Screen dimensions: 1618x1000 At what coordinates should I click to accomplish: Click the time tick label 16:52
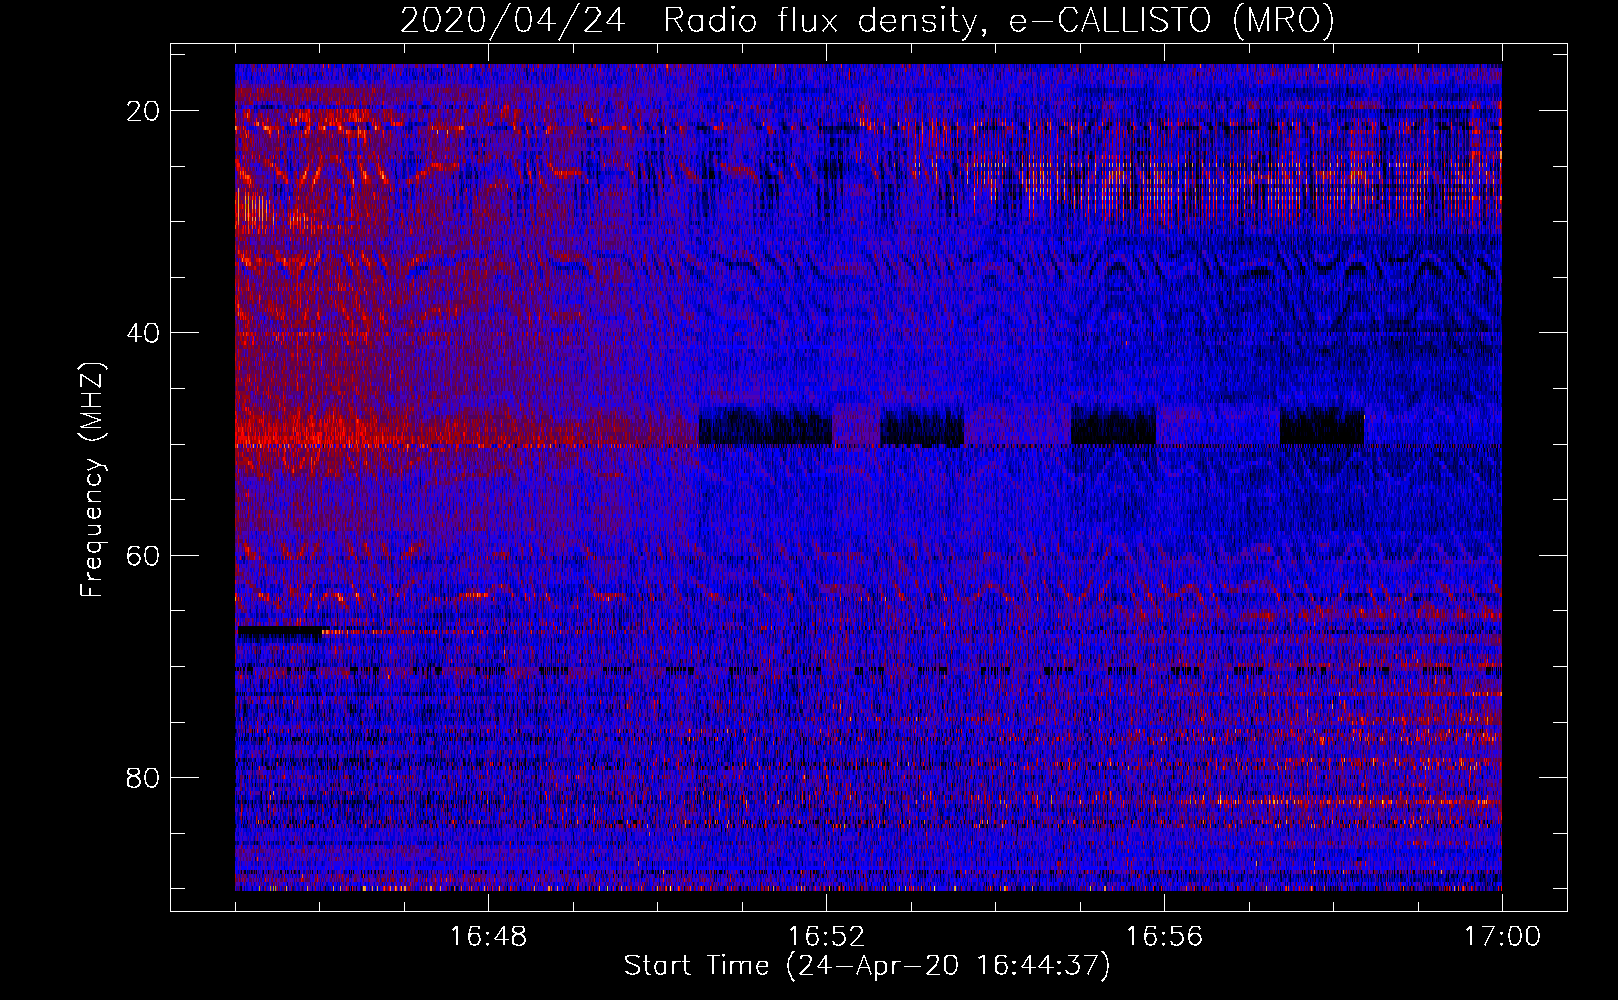point(826,937)
